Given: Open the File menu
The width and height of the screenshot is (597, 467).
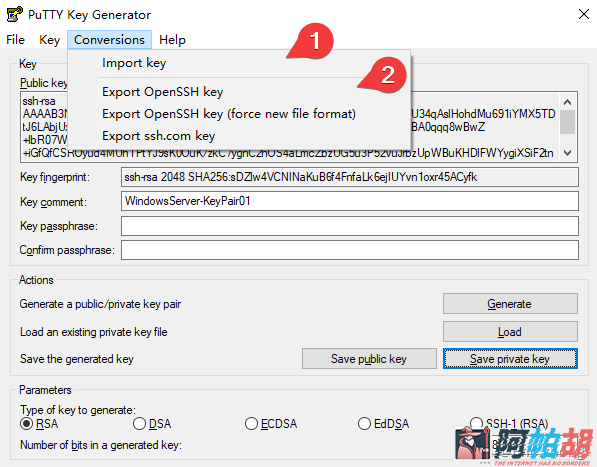Looking at the screenshot, I should click(16, 40).
